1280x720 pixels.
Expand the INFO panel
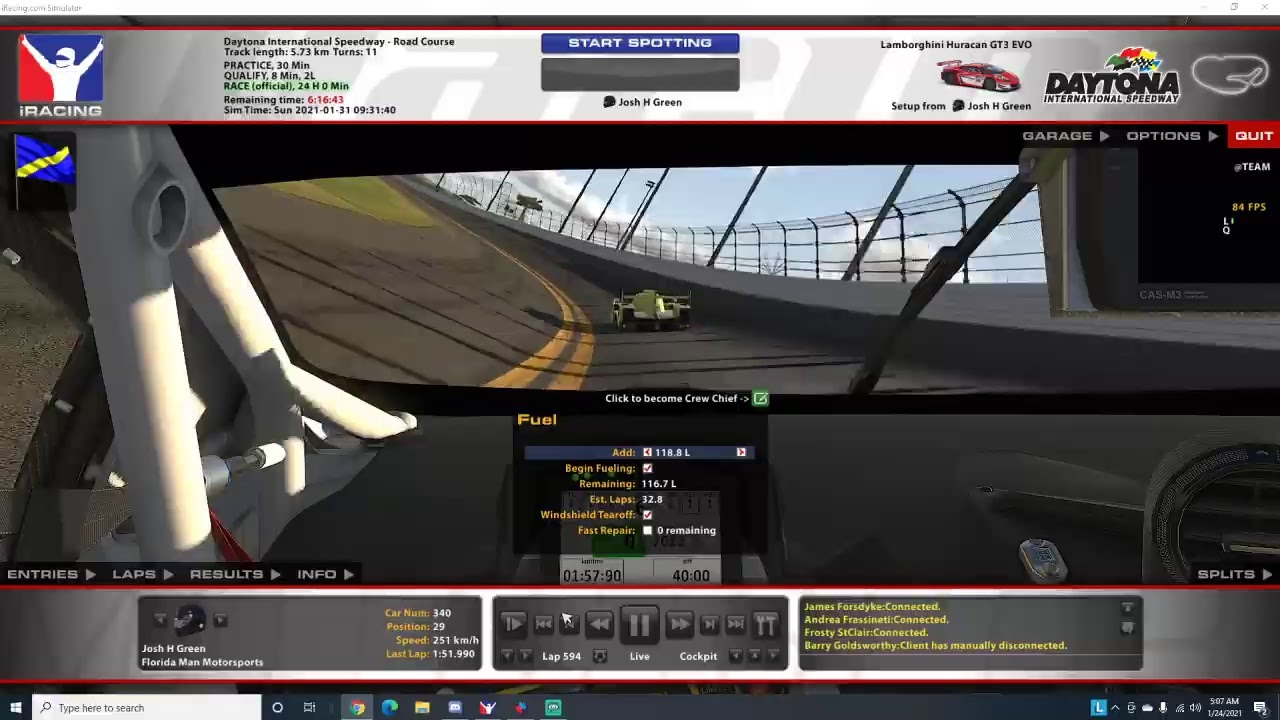pos(326,574)
